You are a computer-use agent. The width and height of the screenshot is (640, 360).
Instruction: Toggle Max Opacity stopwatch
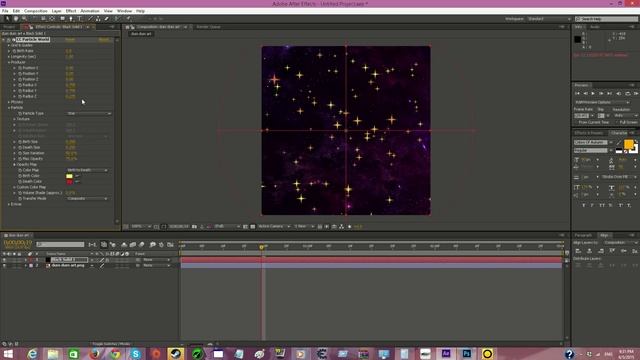[x=20, y=159]
